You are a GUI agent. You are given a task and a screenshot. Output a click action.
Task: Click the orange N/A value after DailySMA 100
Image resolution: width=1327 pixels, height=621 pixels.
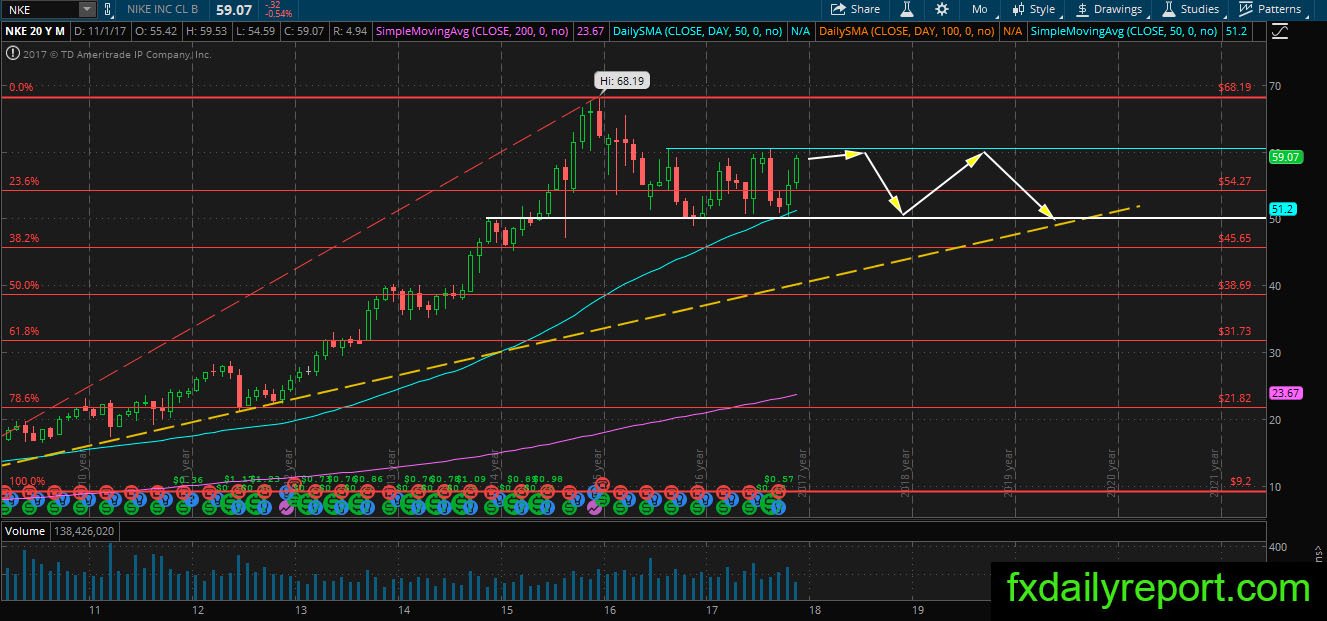(1012, 32)
